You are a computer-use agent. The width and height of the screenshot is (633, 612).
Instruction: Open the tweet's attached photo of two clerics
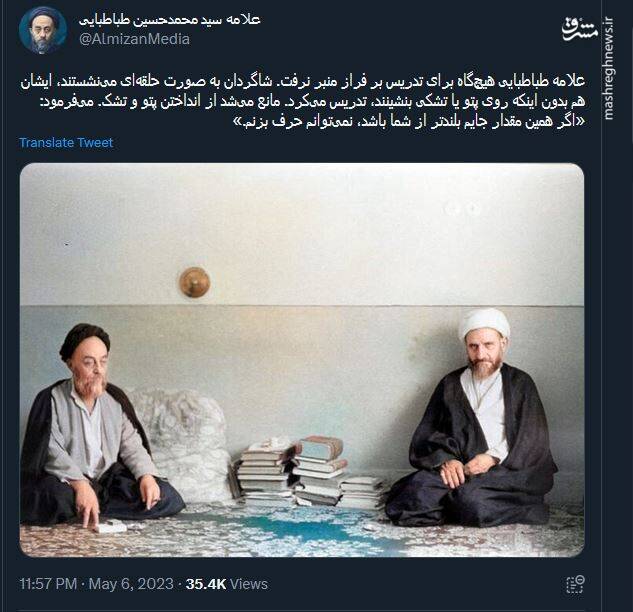coord(302,360)
